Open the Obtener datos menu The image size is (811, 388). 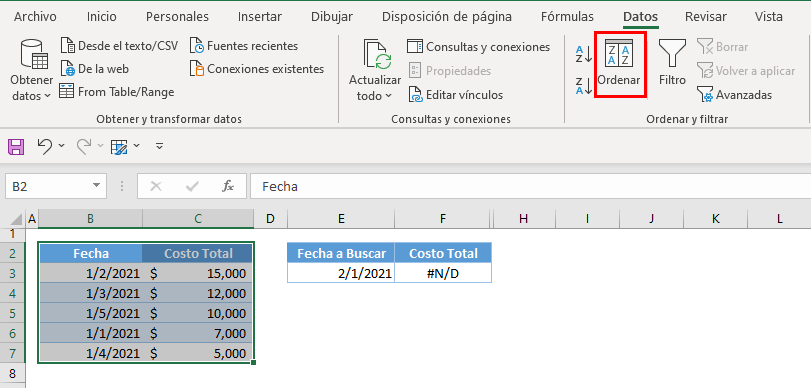click(32, 70)
